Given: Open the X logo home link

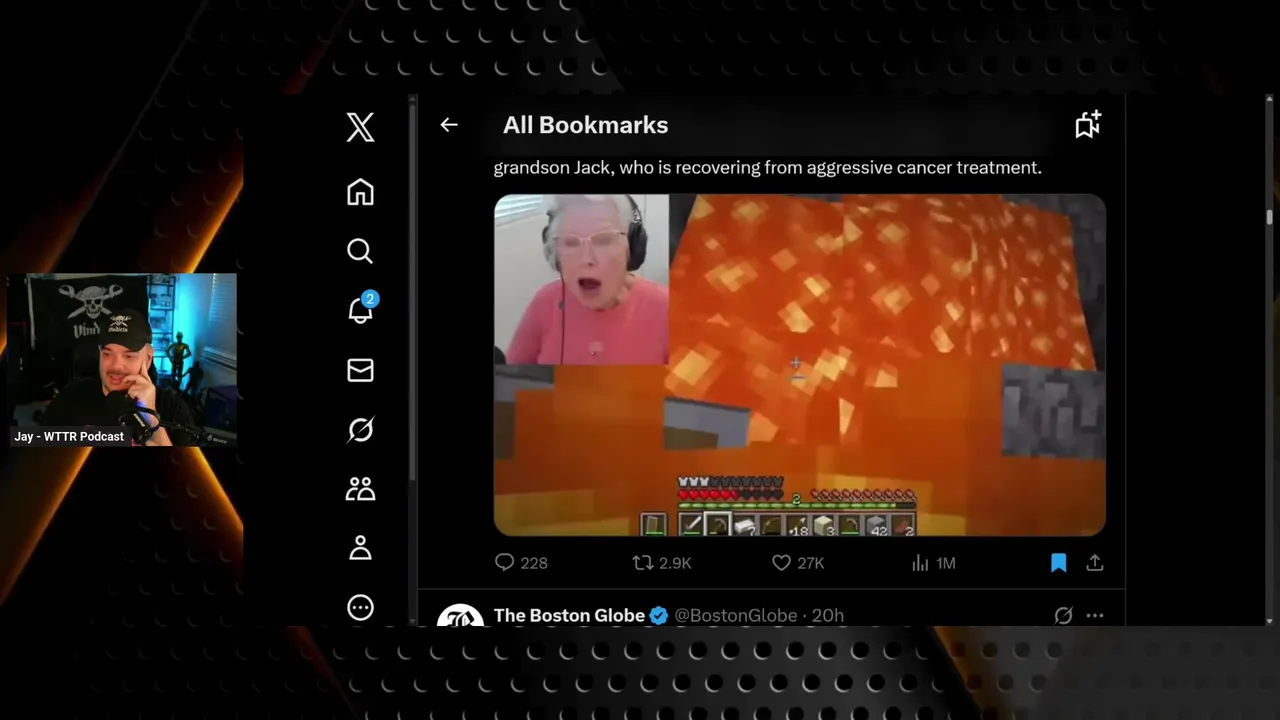Looking at the screenshot, I should coord(360,127).
